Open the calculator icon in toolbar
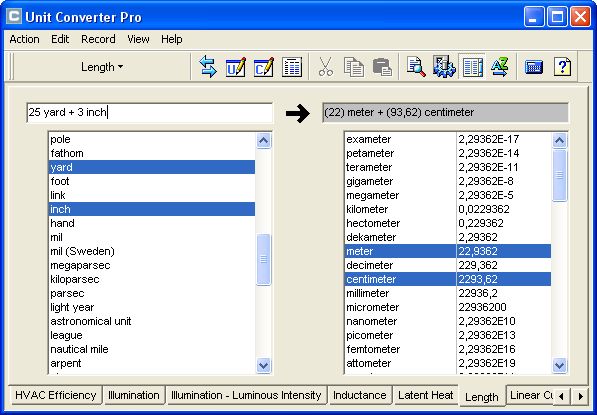Screen dimensions: 597x415 coord(534,67)
